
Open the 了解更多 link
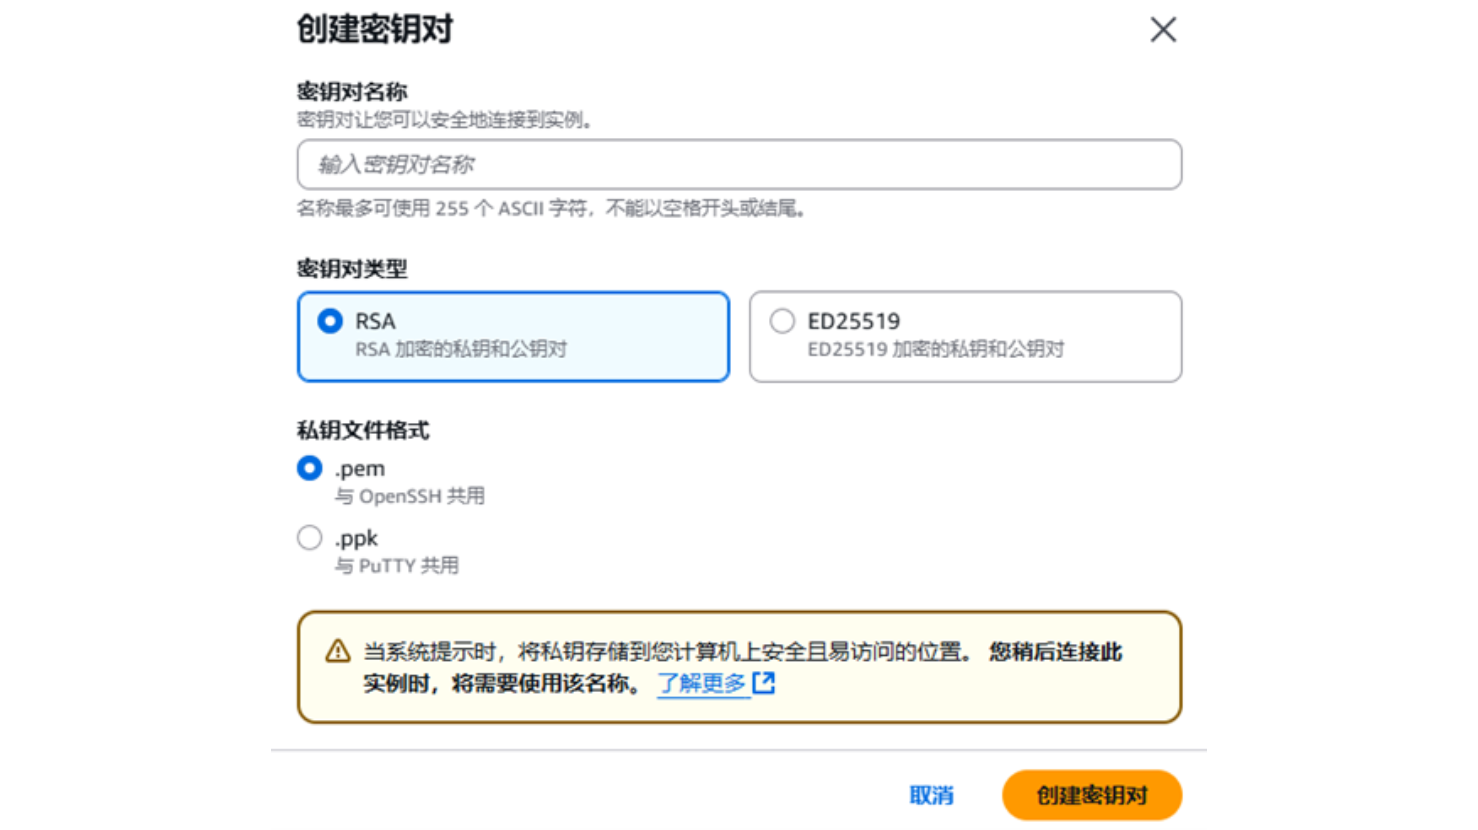point(701,683)
